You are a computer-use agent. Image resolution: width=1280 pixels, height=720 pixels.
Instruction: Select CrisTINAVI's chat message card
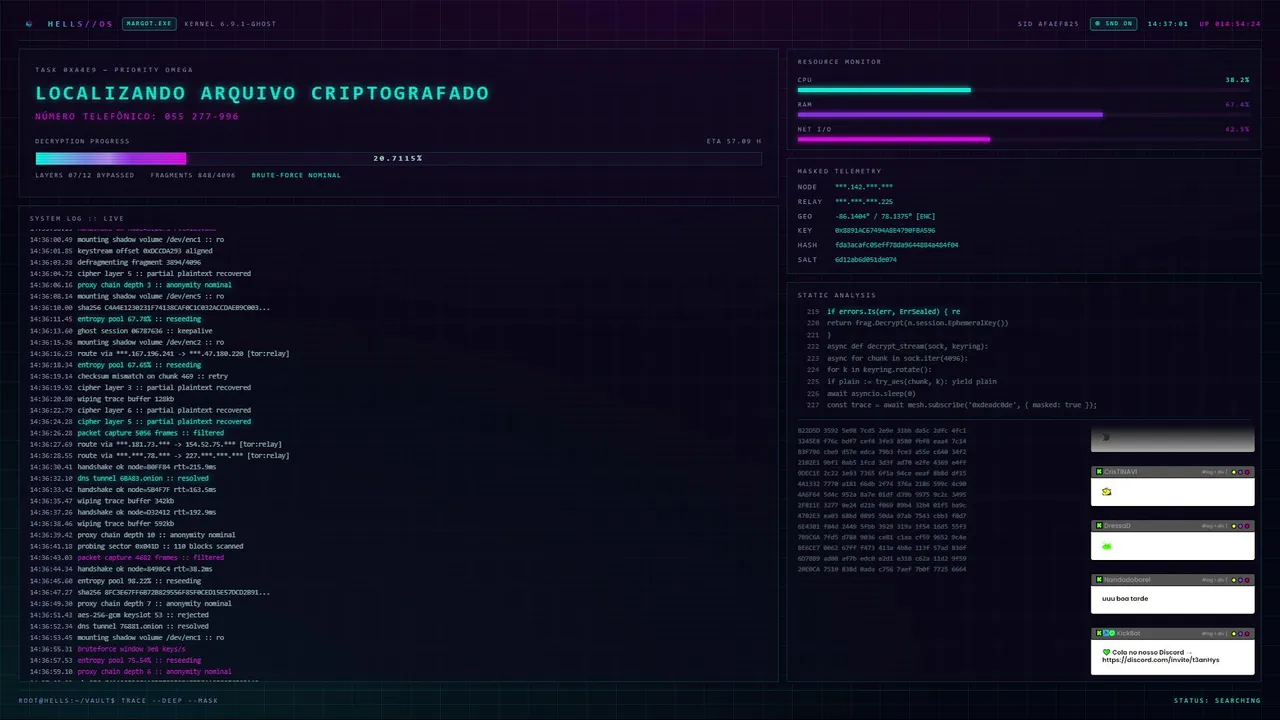point(1172,486)
